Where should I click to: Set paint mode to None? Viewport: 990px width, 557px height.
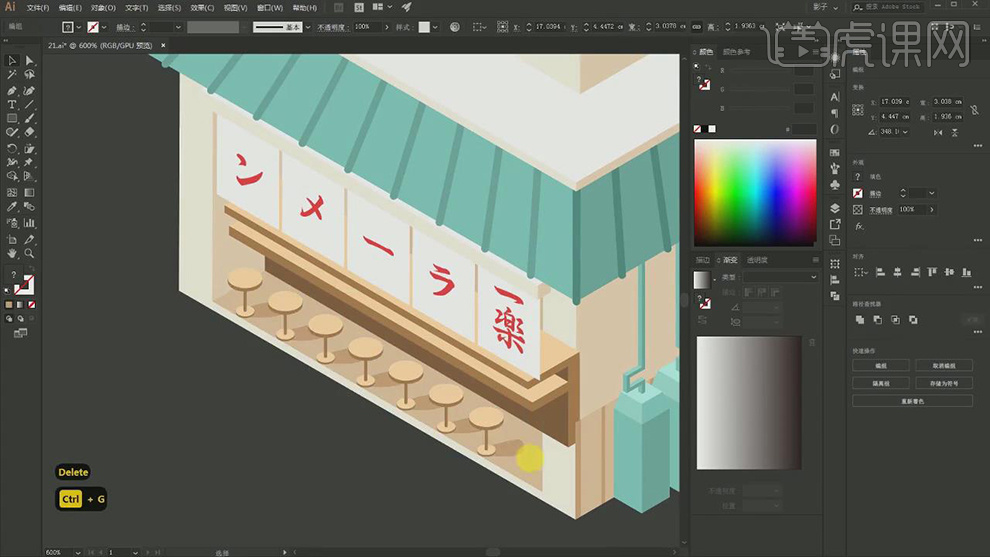(x=32, y=304)
